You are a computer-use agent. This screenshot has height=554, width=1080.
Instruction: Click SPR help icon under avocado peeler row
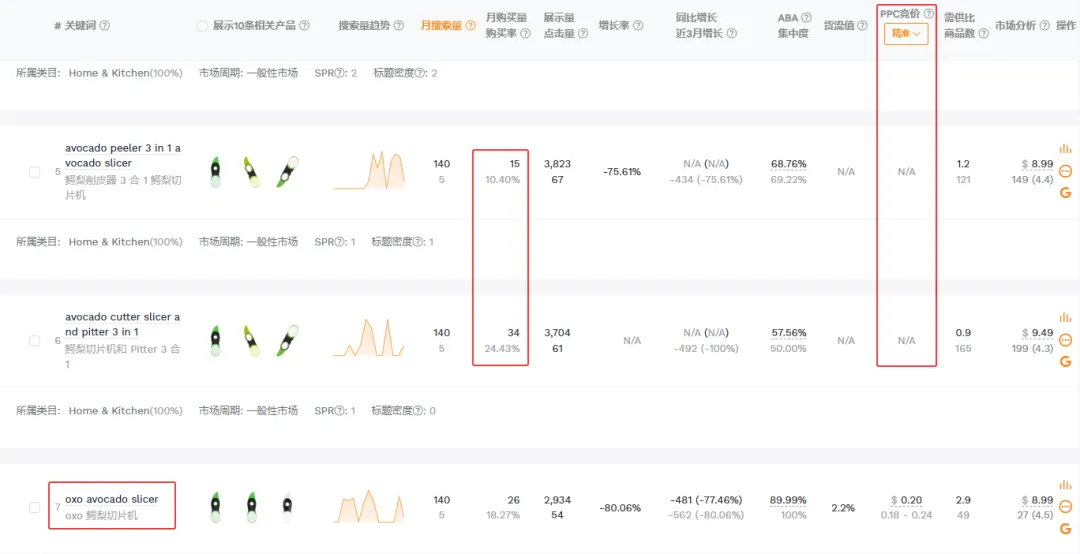pos(338,242)
